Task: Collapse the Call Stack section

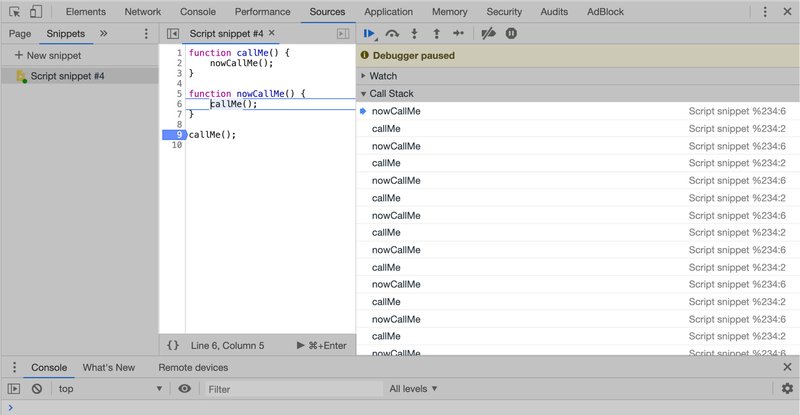Action: (x=578, y=93)
